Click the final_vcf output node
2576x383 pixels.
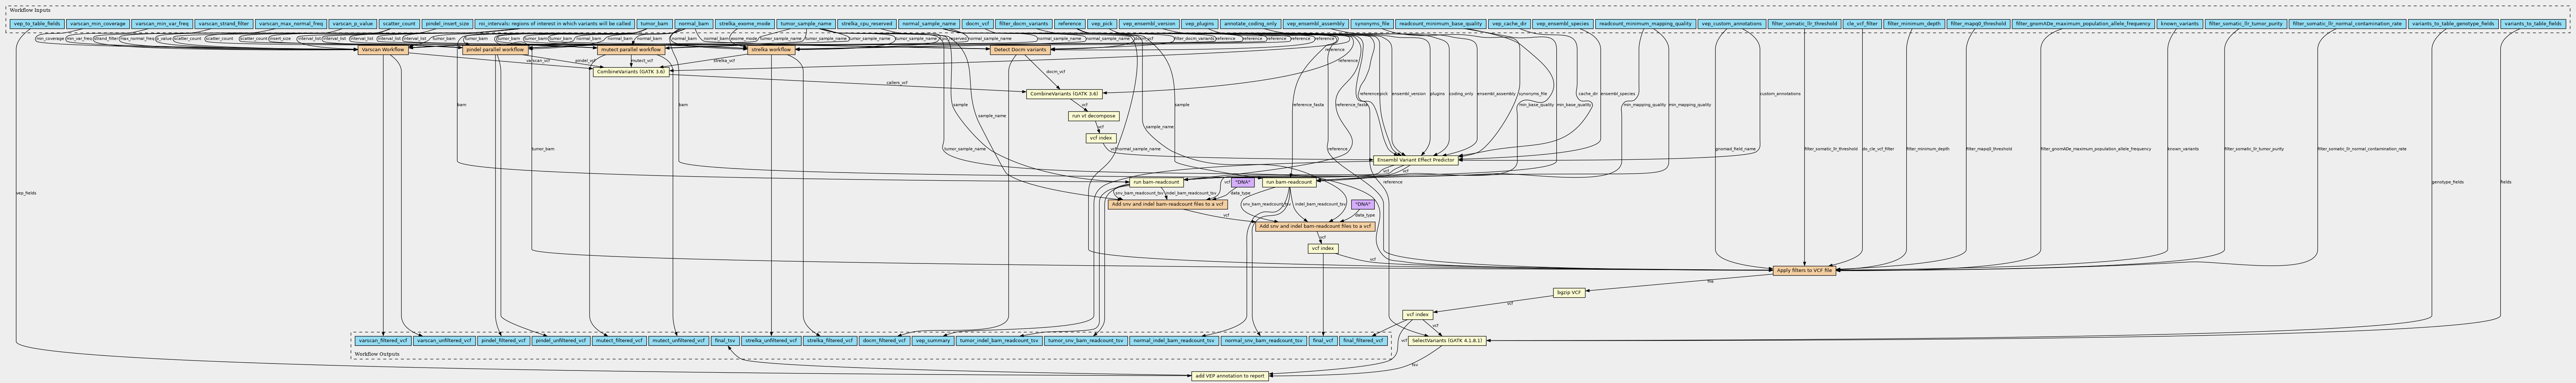click(1323, 341)
